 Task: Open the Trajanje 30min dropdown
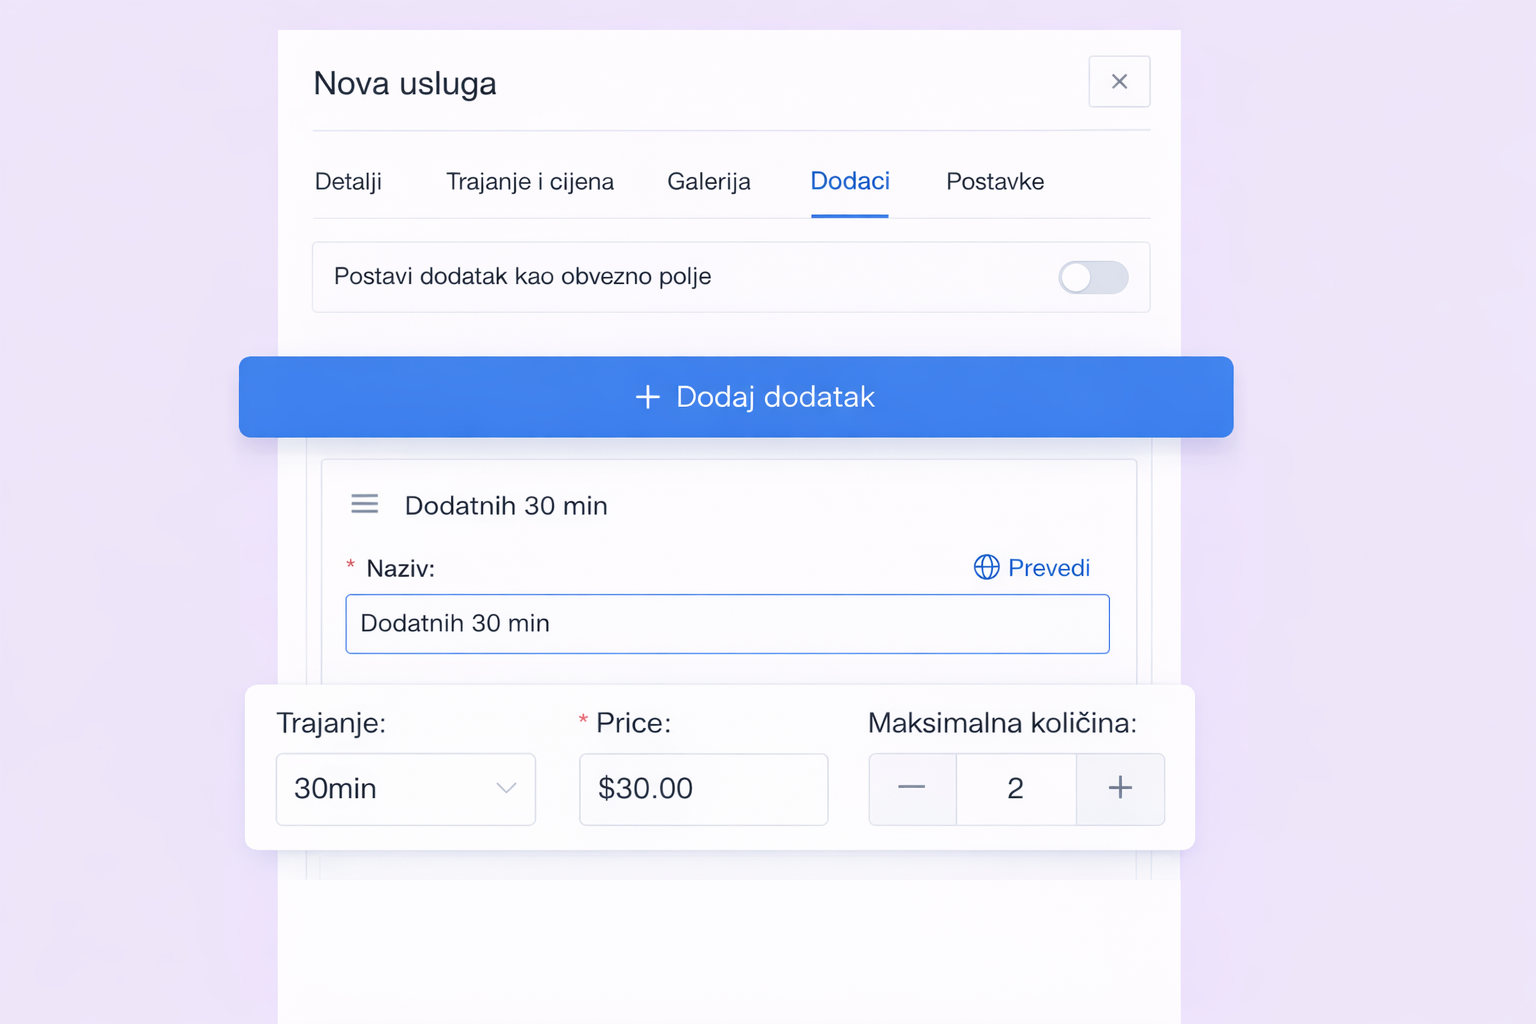coord(406,789)
